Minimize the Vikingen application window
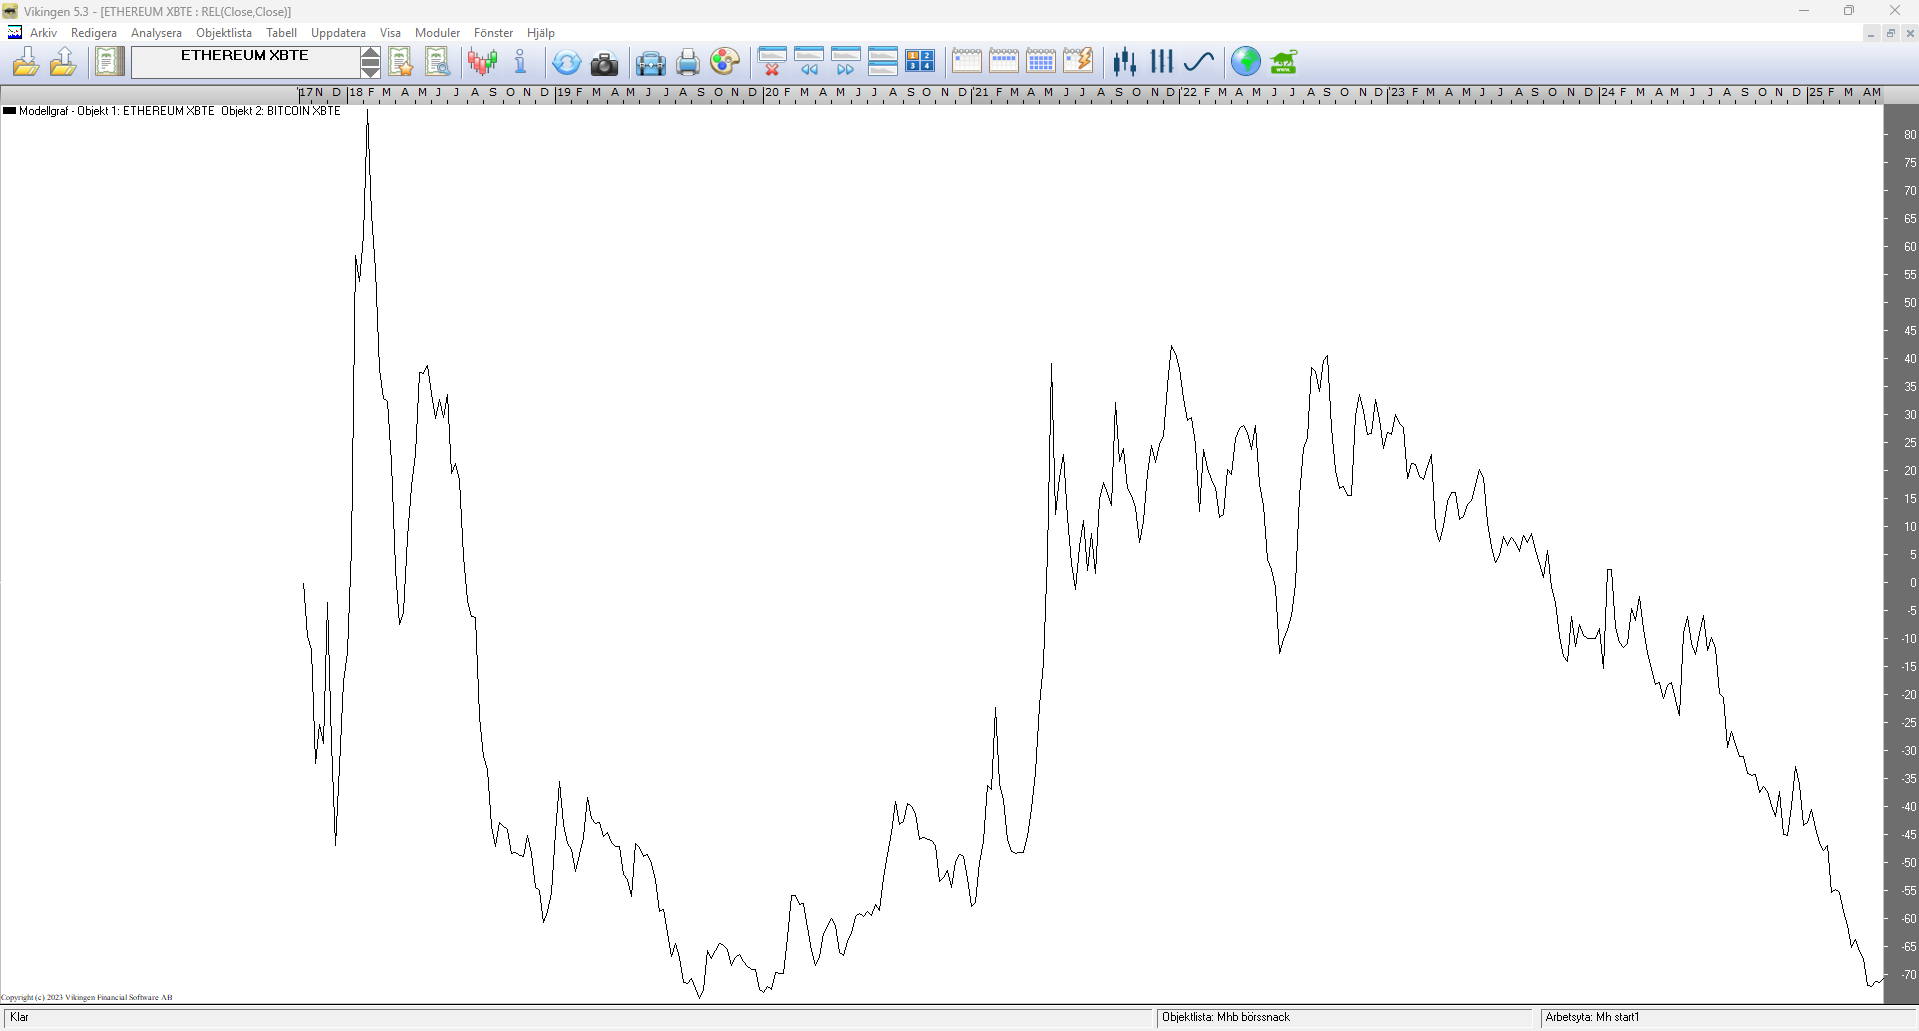This screenshot has width=1919, height=1031. [1804, 11]
